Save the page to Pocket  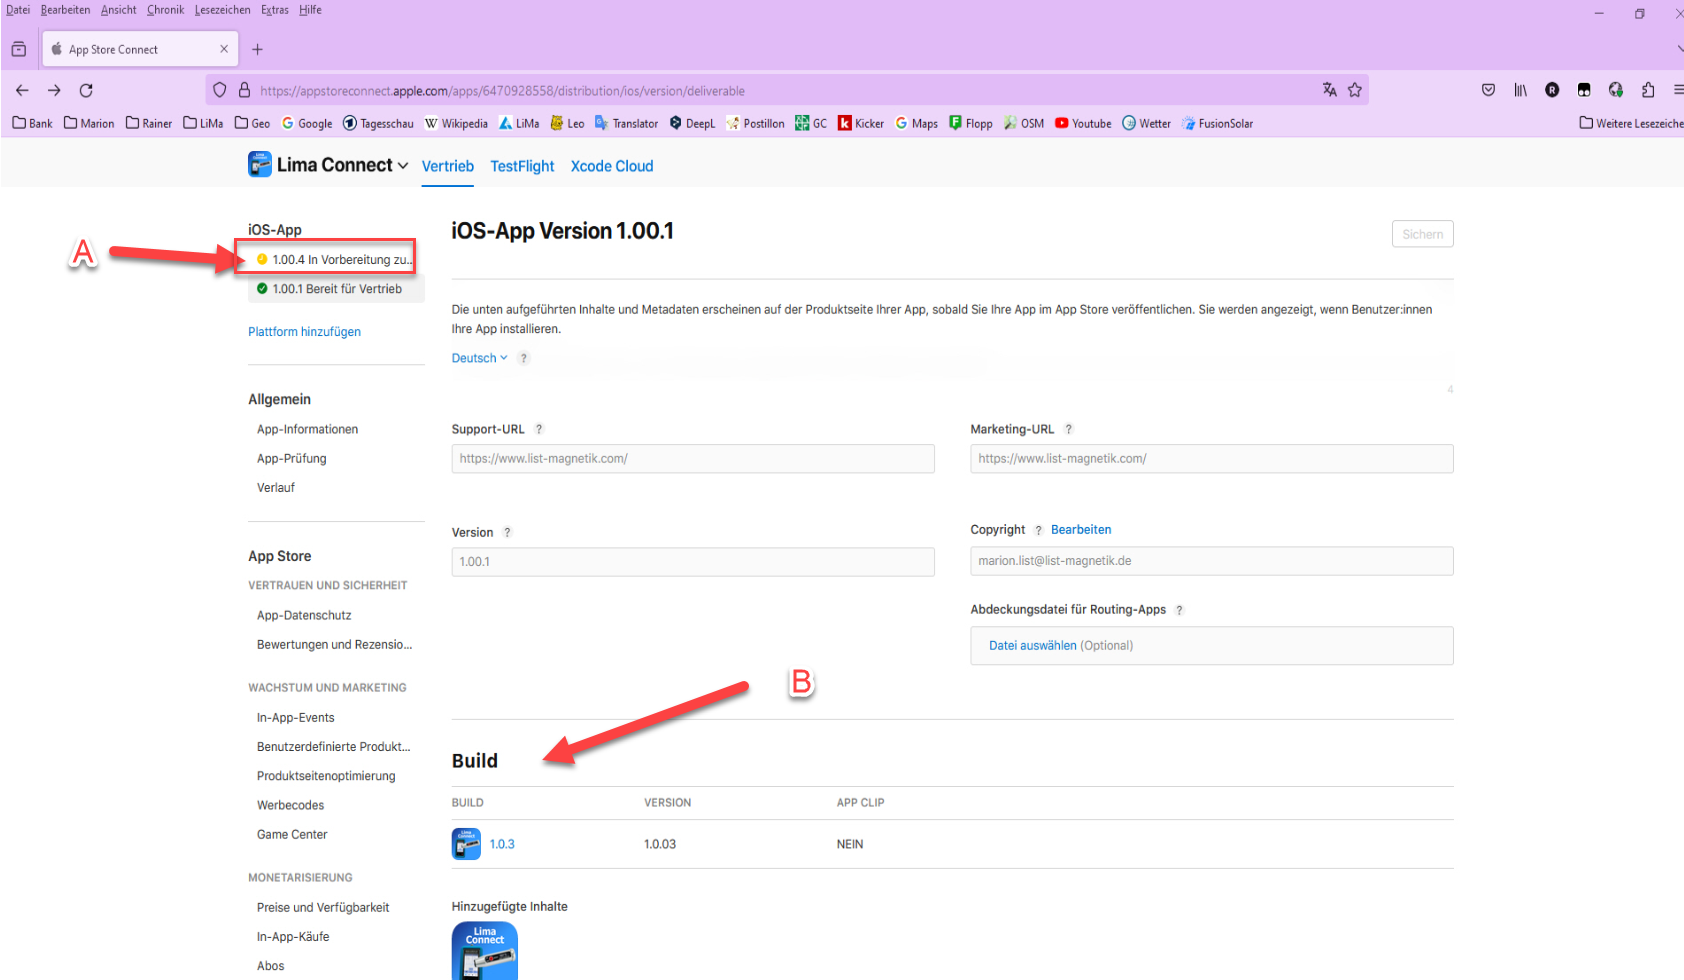1489,90
